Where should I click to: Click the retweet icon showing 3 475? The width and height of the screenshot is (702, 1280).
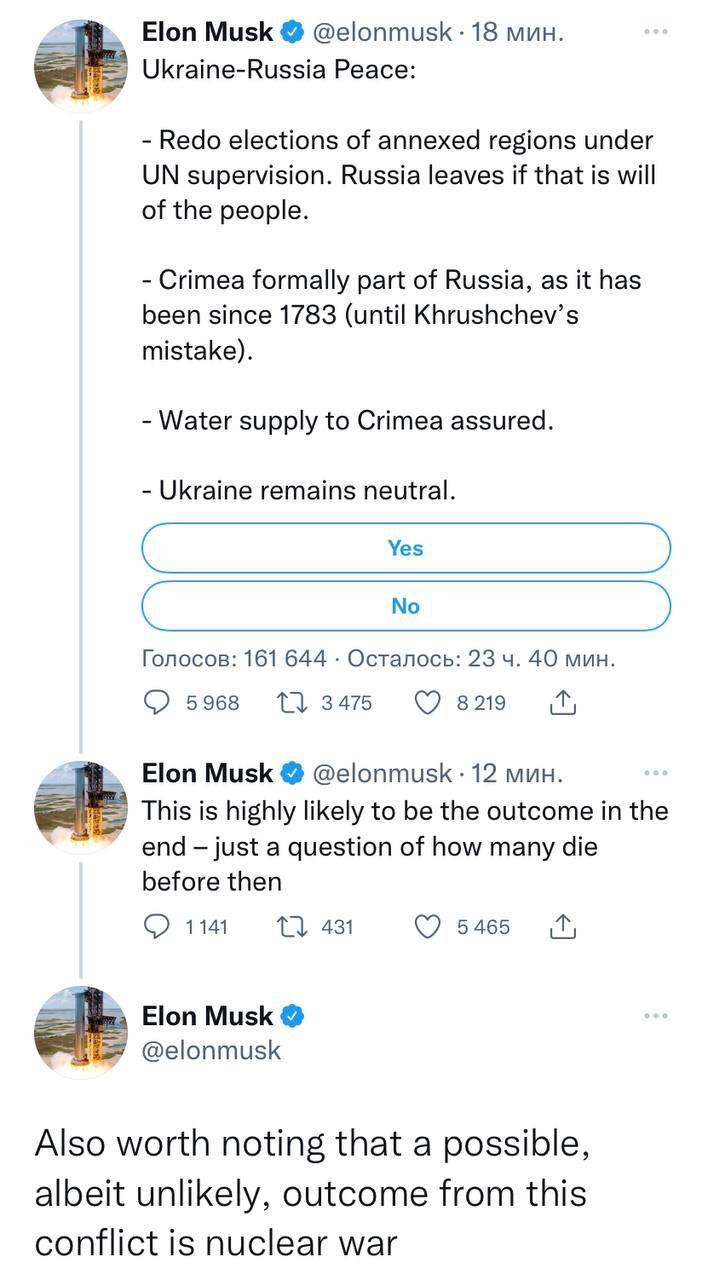pyautogui.click(x=291, y=703)
